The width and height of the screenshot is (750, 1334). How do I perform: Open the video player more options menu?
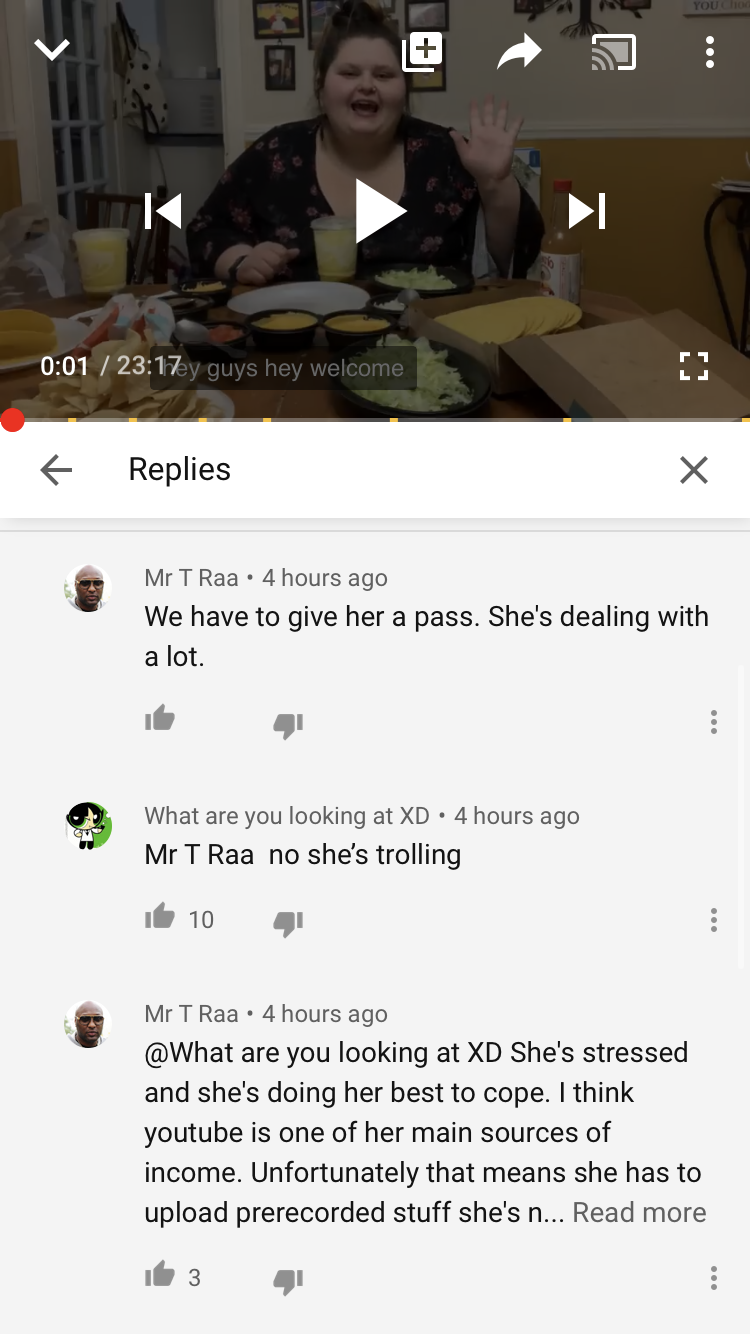click(709, 52)
